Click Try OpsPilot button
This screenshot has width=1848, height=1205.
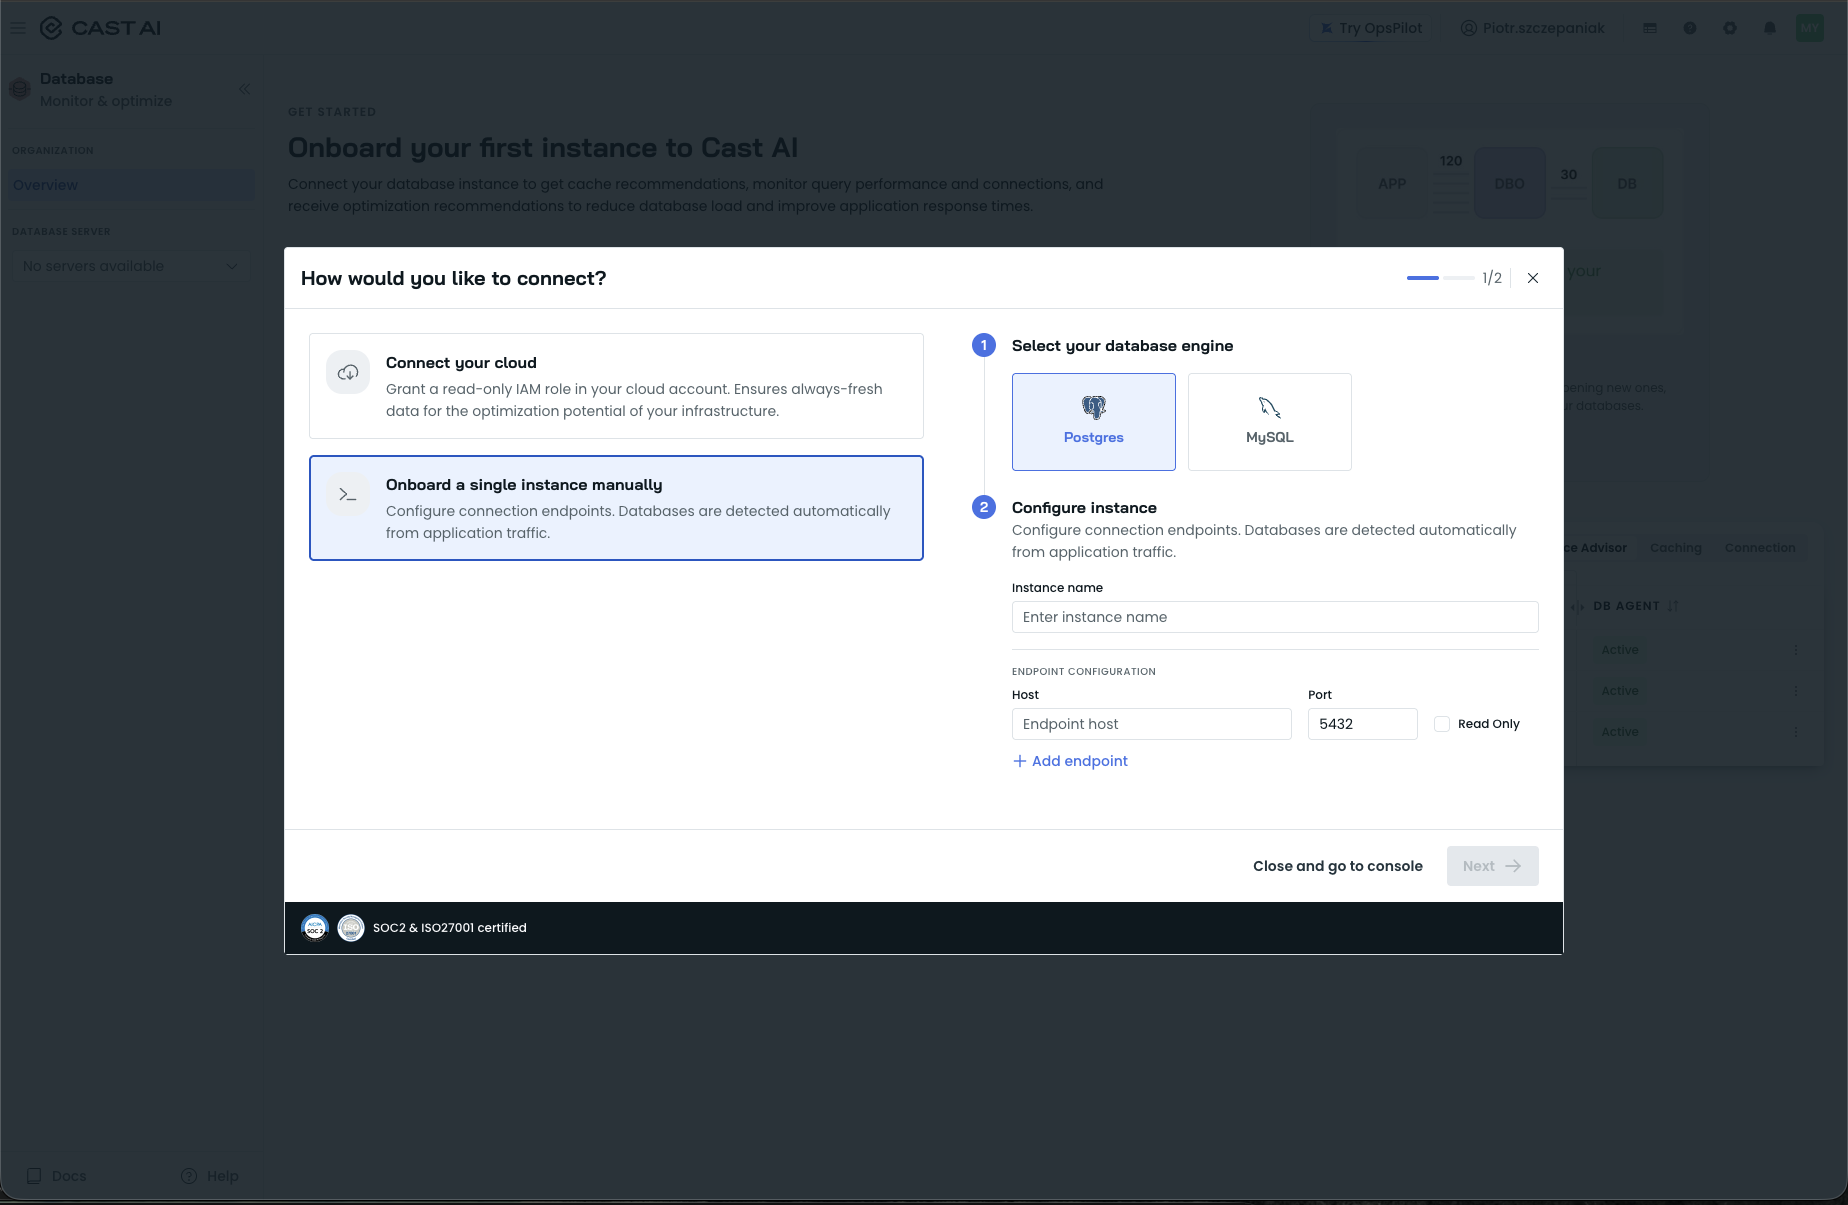pyautogui.click(x=1372, y=28)
